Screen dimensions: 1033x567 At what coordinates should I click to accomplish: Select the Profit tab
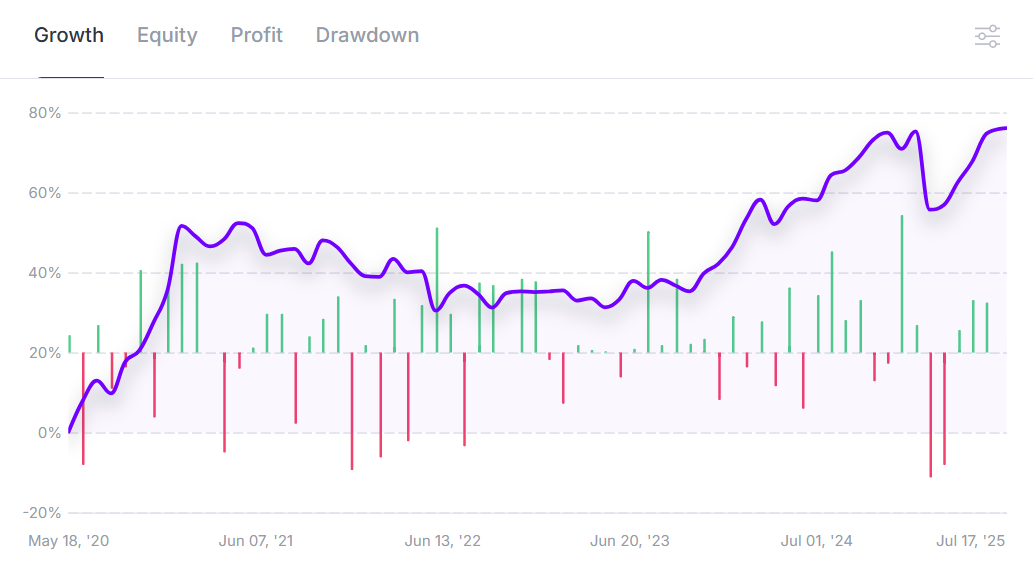click(x=257, y=36)
